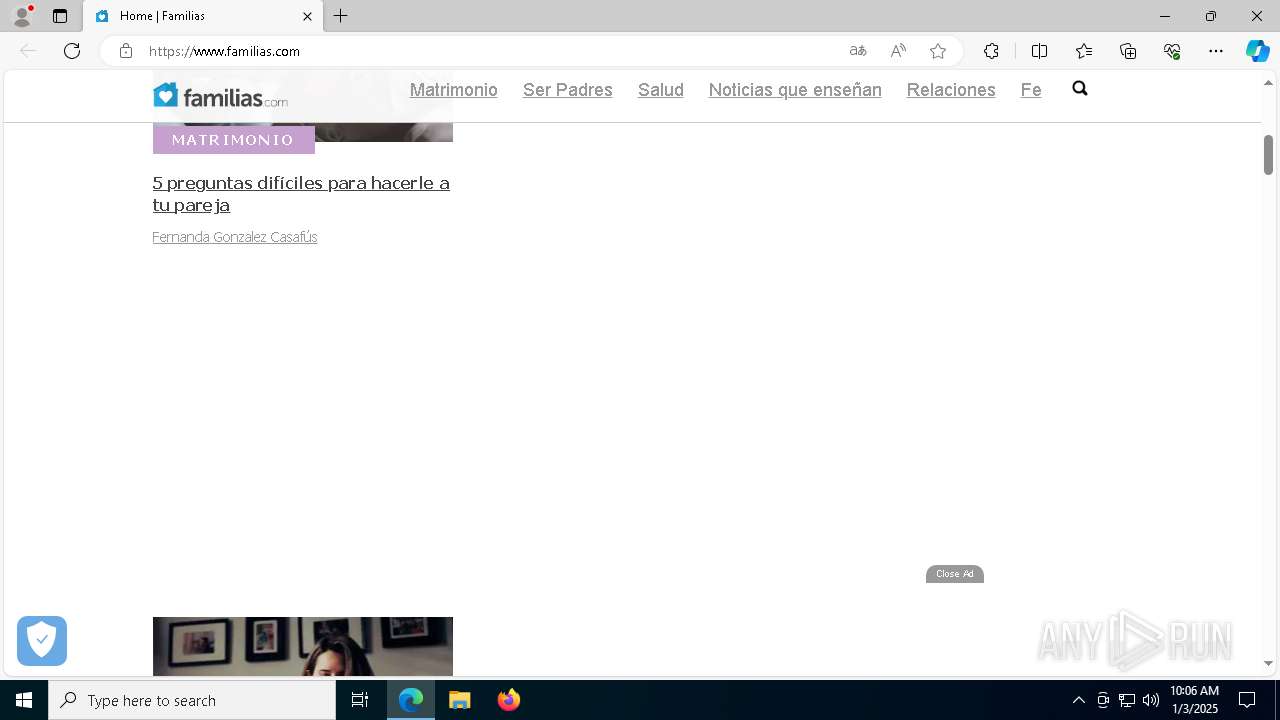Click the scrollbar up arrow
The image size is (1280, 720).
coord(1268,81)
